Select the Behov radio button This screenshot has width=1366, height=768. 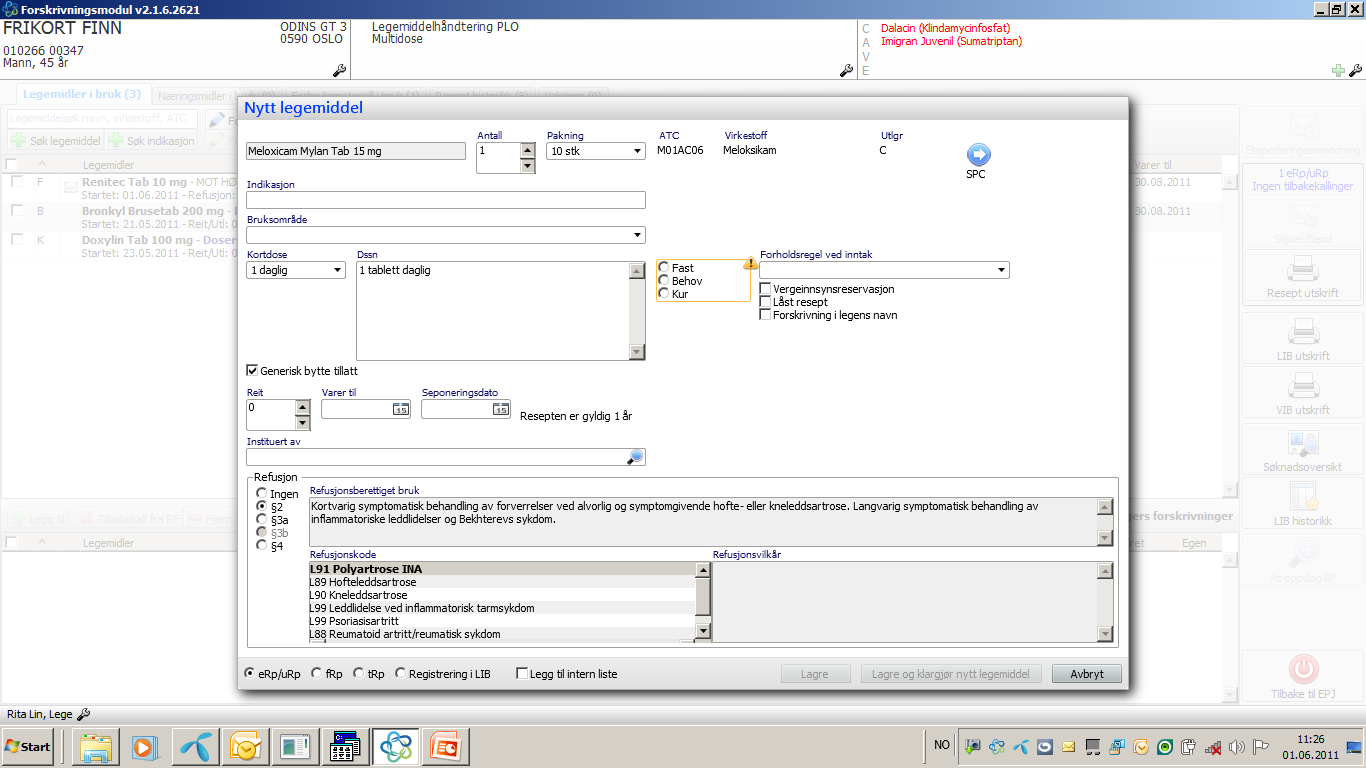pyautogui.click(x=664, y=281)
